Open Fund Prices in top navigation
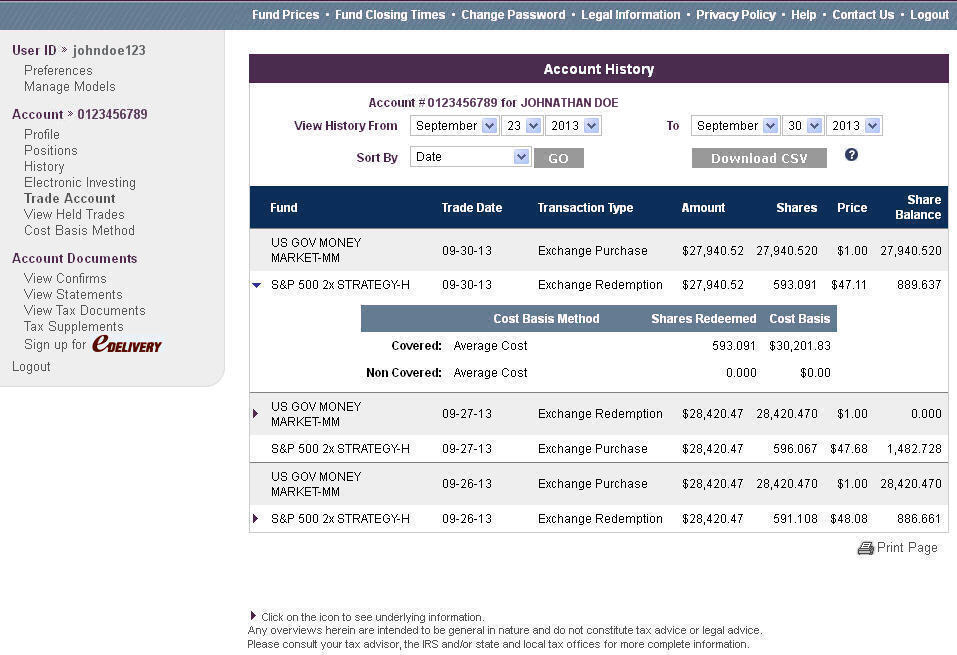The image size is (957, 655). click(x=285, y=15)
